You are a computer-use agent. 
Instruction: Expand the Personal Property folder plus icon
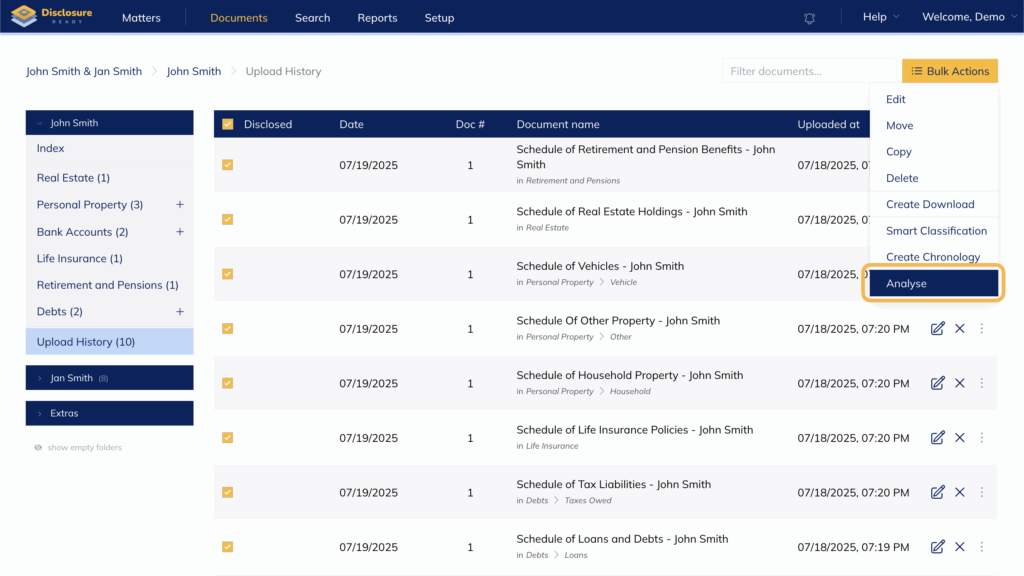tap(180, 205)
